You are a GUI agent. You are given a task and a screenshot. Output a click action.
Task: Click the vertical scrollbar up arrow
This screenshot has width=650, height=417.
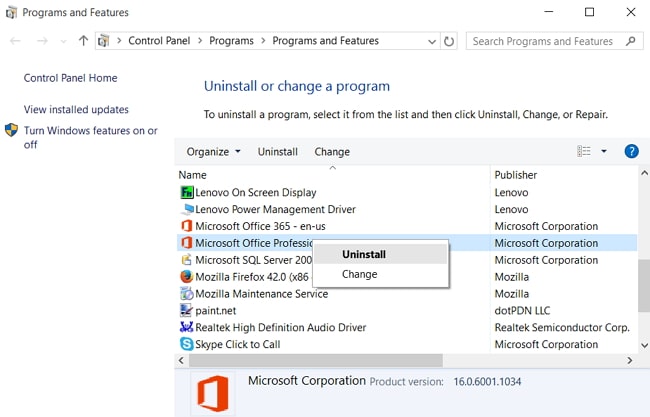pos(644,173)
